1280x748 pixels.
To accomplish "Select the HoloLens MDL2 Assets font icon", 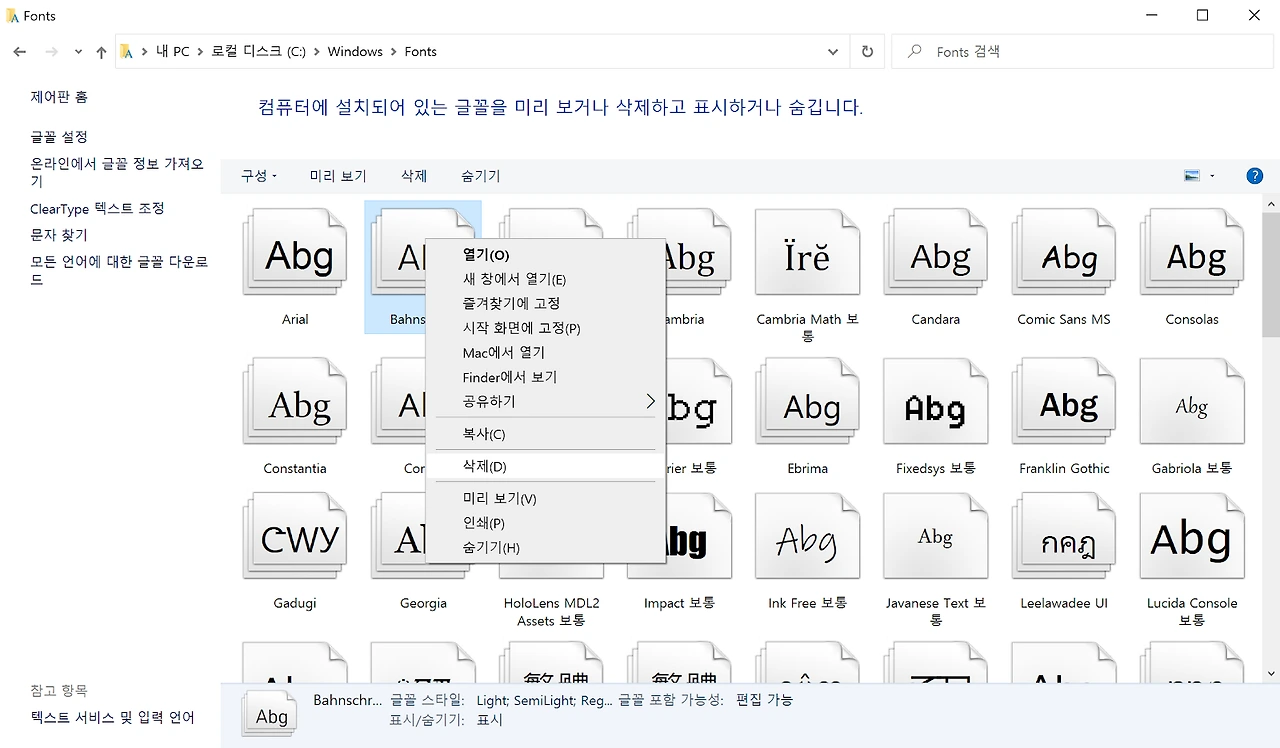I will 551,570.
